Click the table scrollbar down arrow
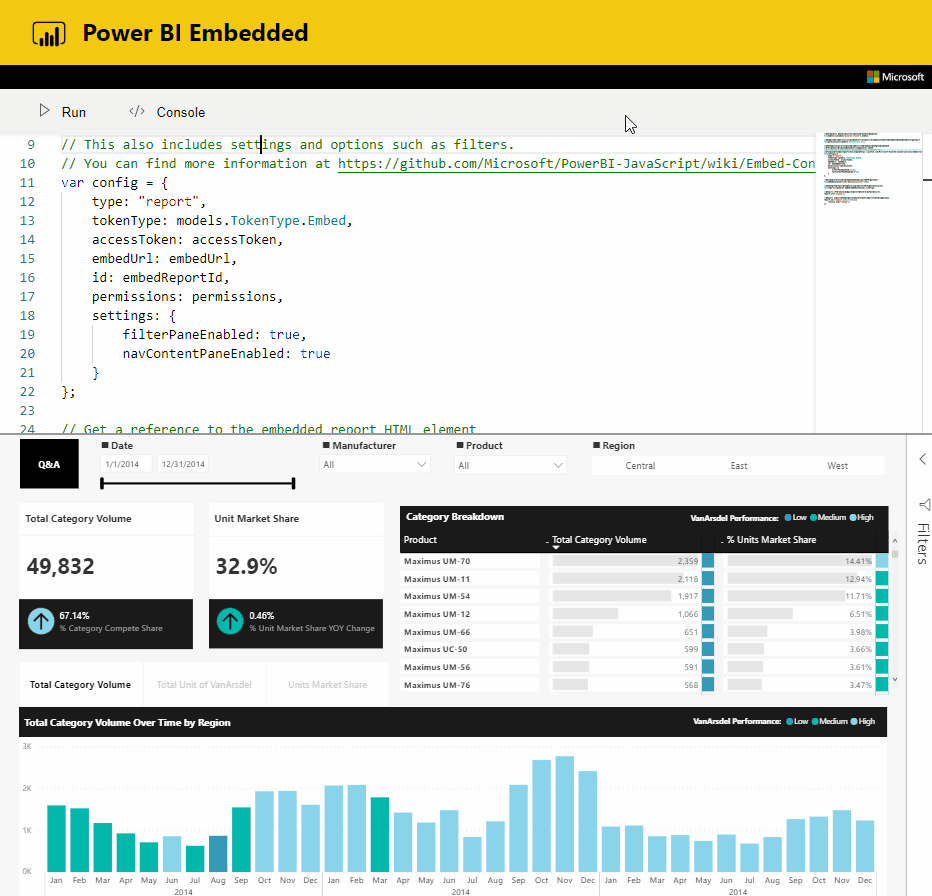 (x=895, y=680)
